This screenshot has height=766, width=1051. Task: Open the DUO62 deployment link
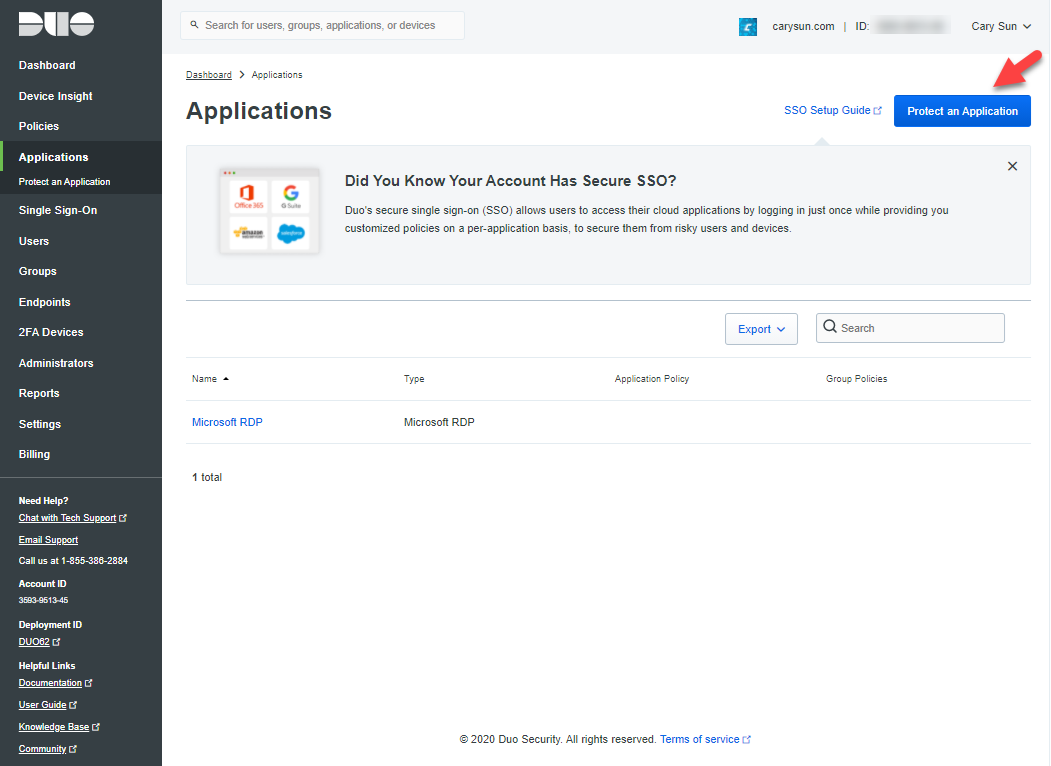tap(39, 642)
